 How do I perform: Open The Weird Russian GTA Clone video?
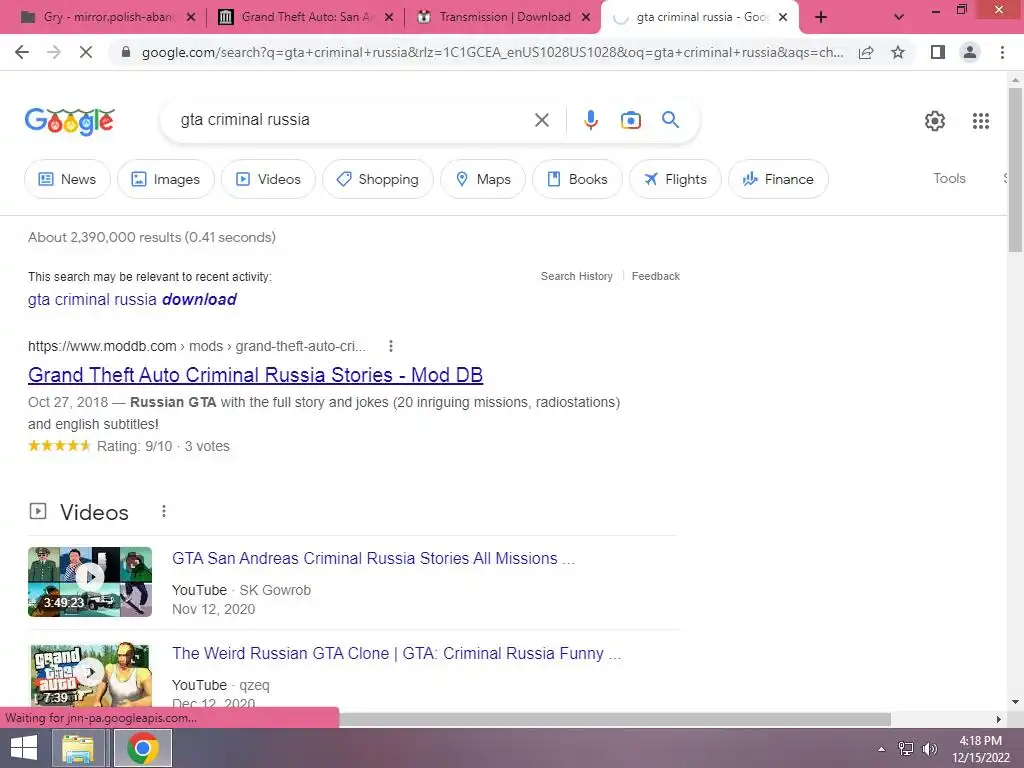396,654
